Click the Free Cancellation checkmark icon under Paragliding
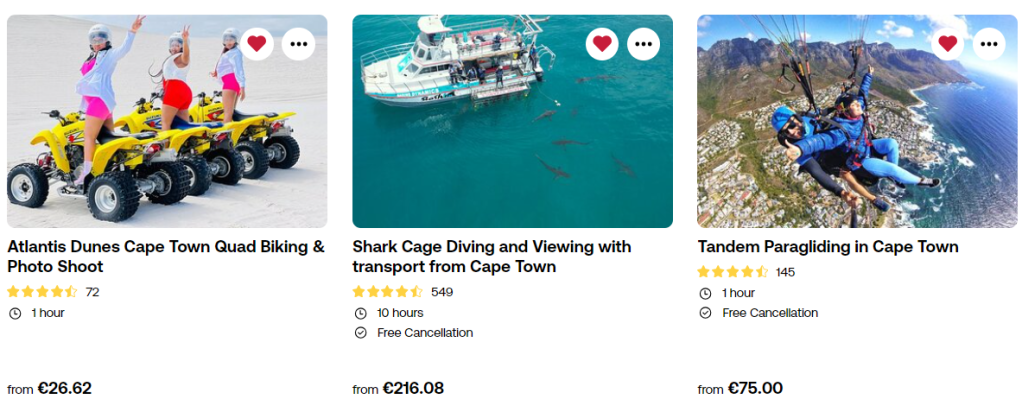 pyautogui.click(x=705, y=313)
